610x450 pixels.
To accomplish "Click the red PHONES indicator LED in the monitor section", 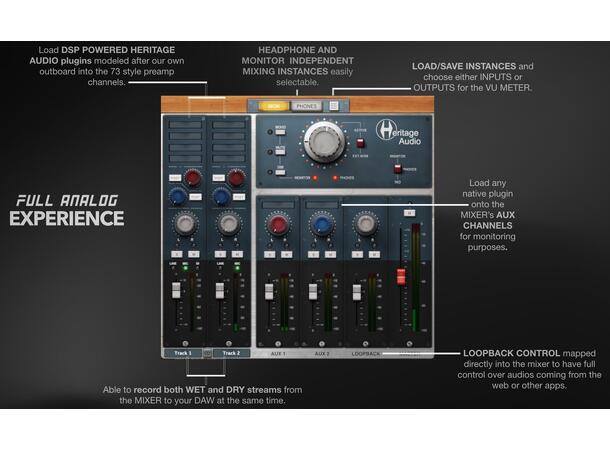I will coord(335,178).
